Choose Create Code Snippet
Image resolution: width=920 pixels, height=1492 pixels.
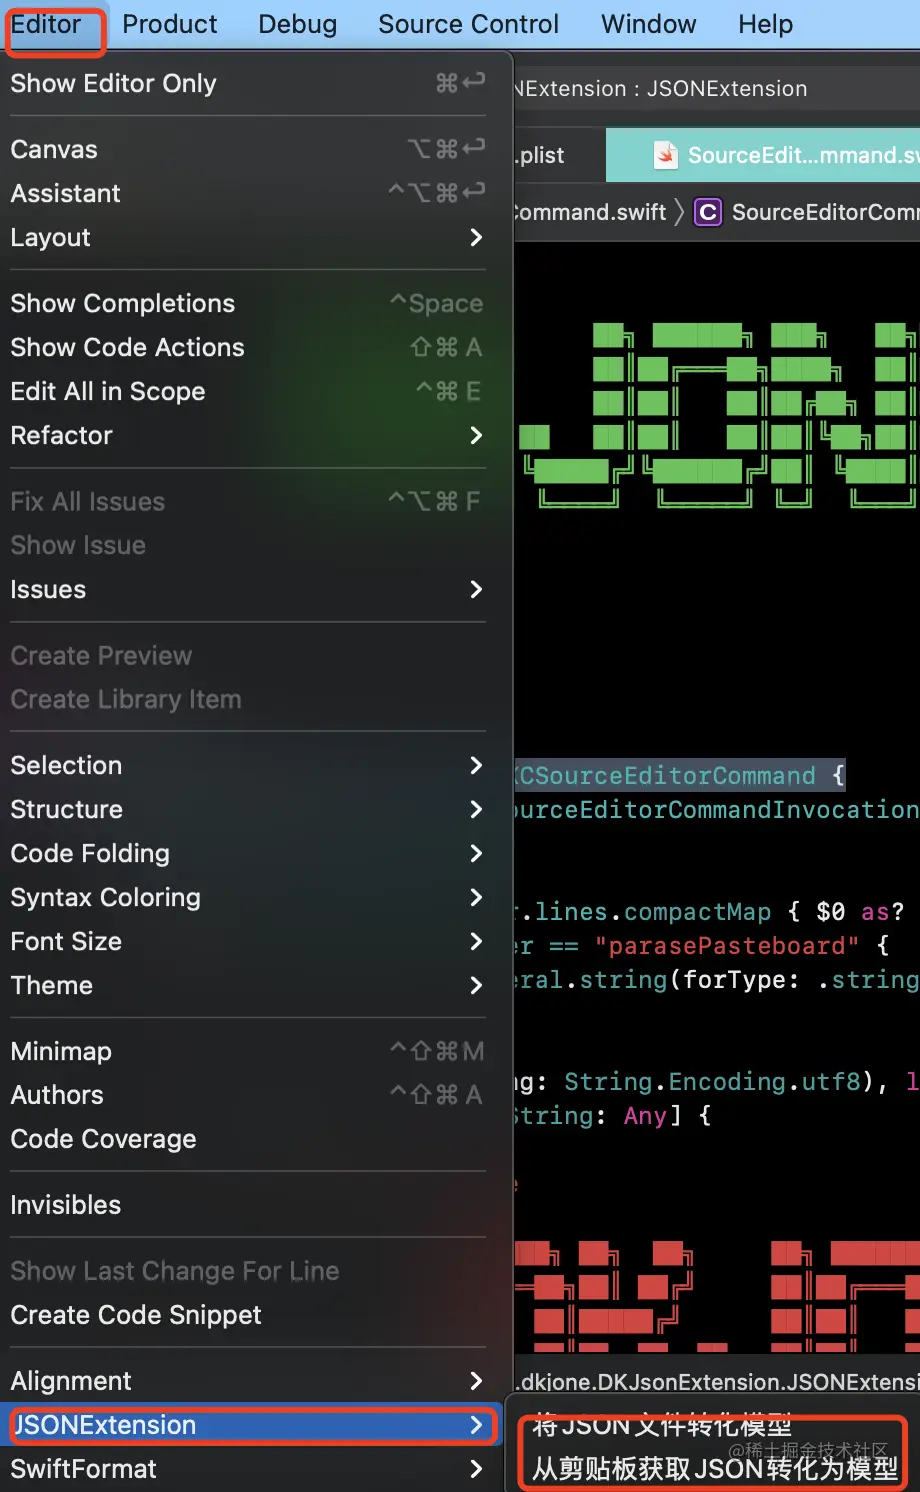(247, 1315)
